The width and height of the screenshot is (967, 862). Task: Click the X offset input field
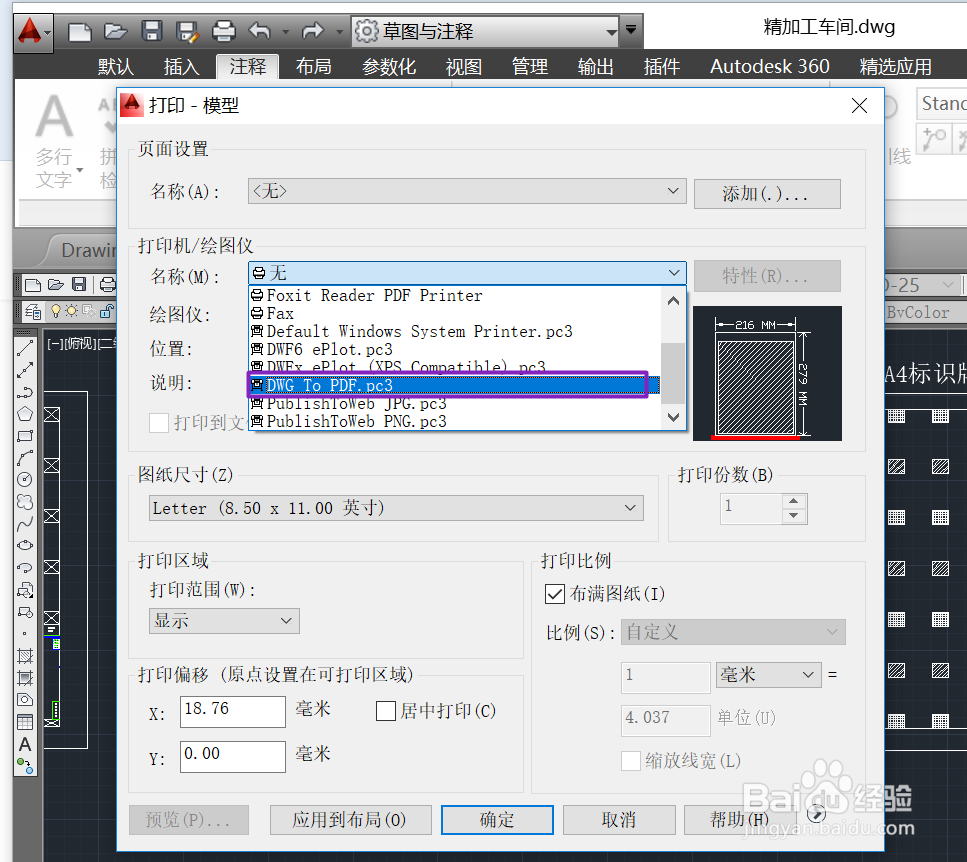232,712
